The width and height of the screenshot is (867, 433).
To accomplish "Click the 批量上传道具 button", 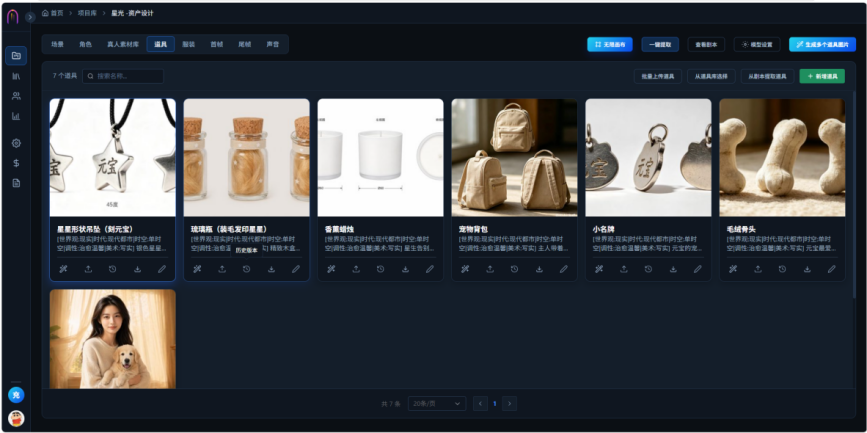I will (x=657, y=76).
